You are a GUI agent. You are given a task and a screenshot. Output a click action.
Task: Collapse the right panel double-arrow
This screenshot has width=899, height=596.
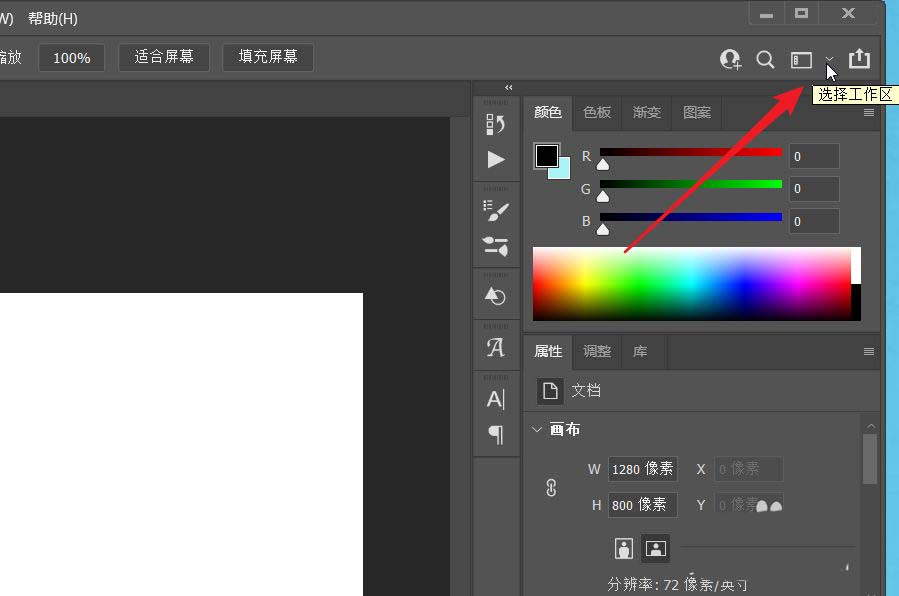point(508,87)
